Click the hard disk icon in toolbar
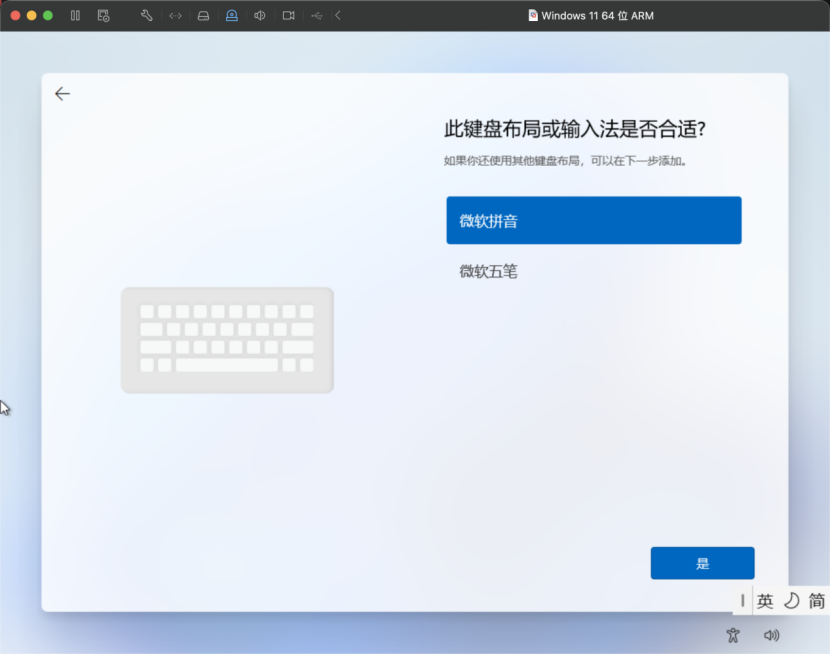Image resolution: width=830 pixels, height=654 pixels. click(203, 16)
